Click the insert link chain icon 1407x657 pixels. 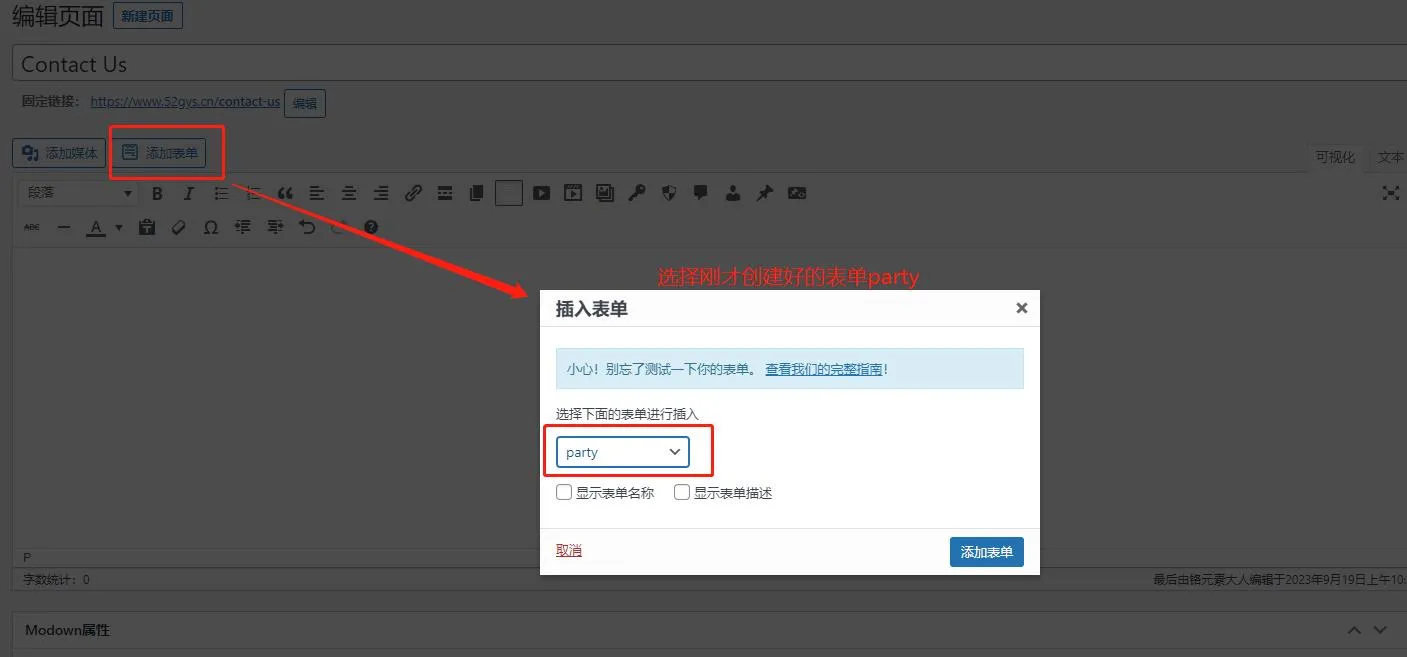coord(413,193)
